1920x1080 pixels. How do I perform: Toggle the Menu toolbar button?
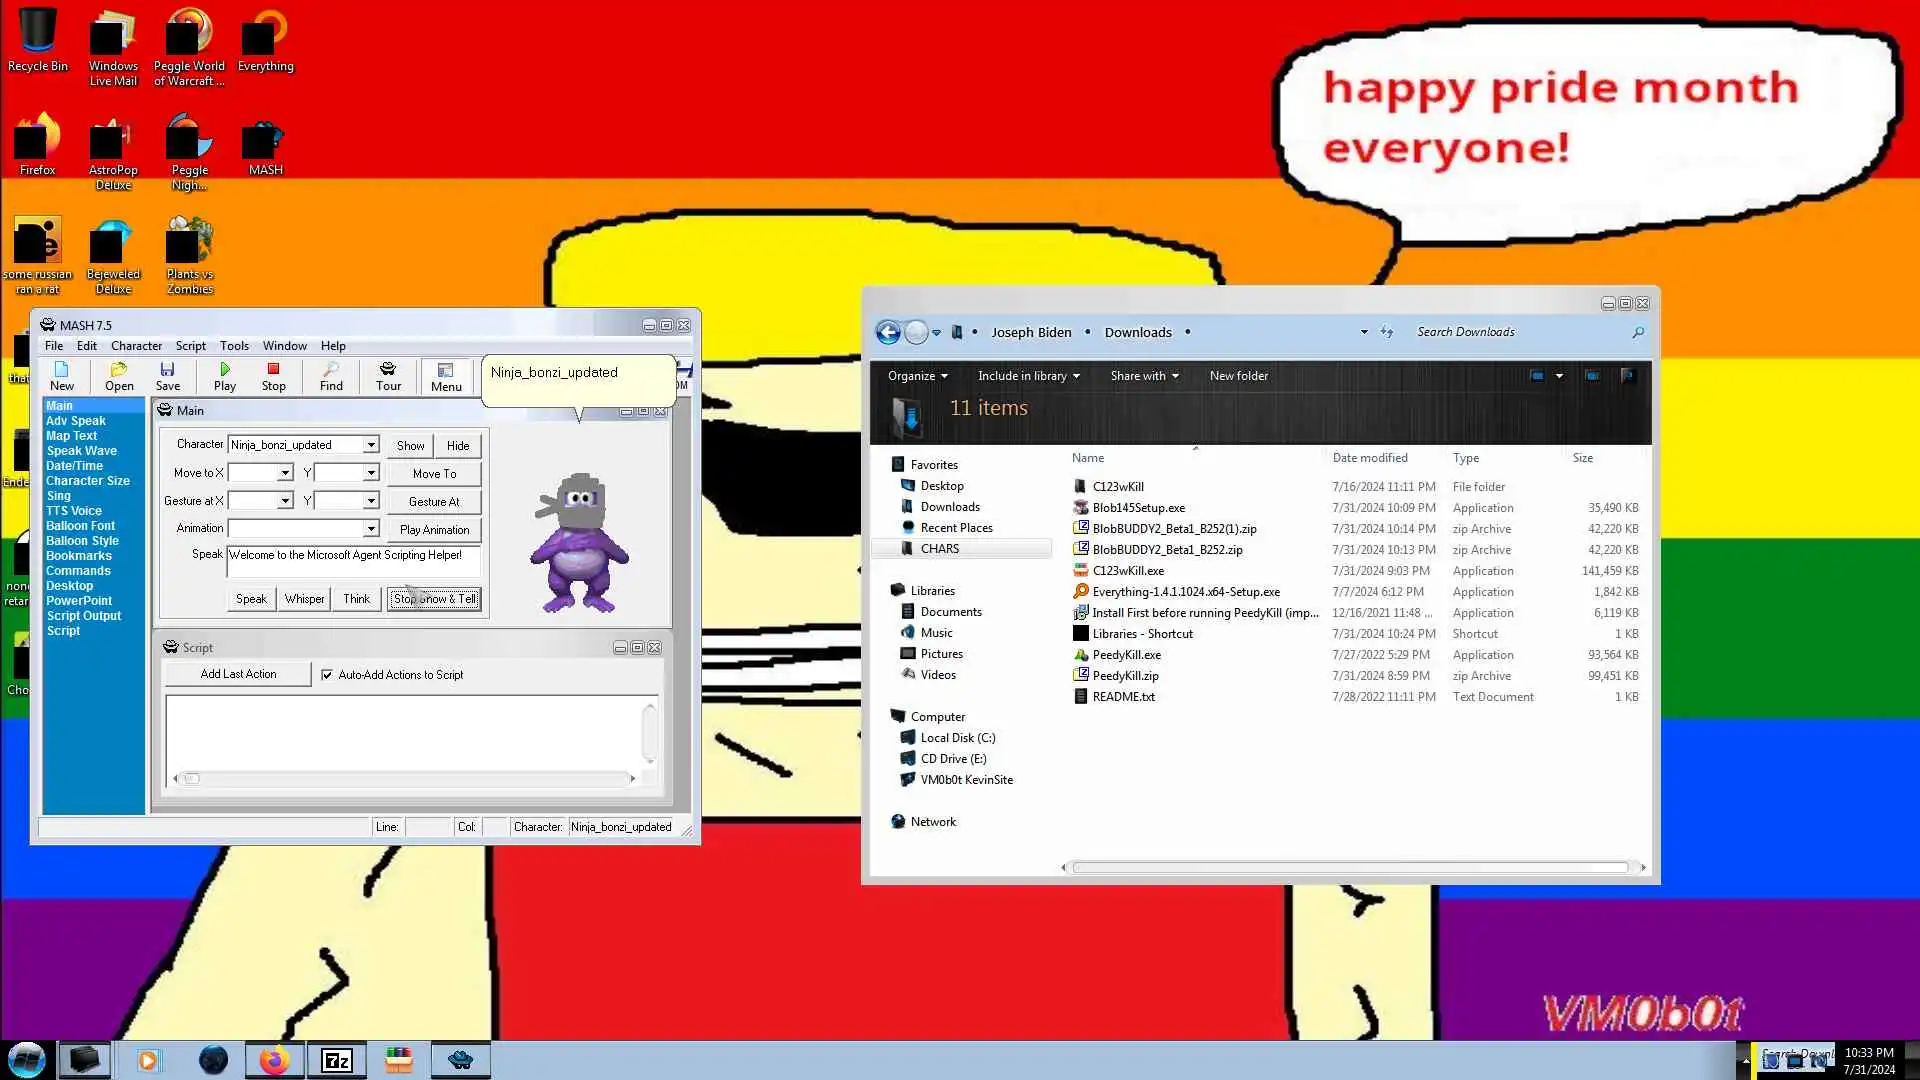(446, 376)
